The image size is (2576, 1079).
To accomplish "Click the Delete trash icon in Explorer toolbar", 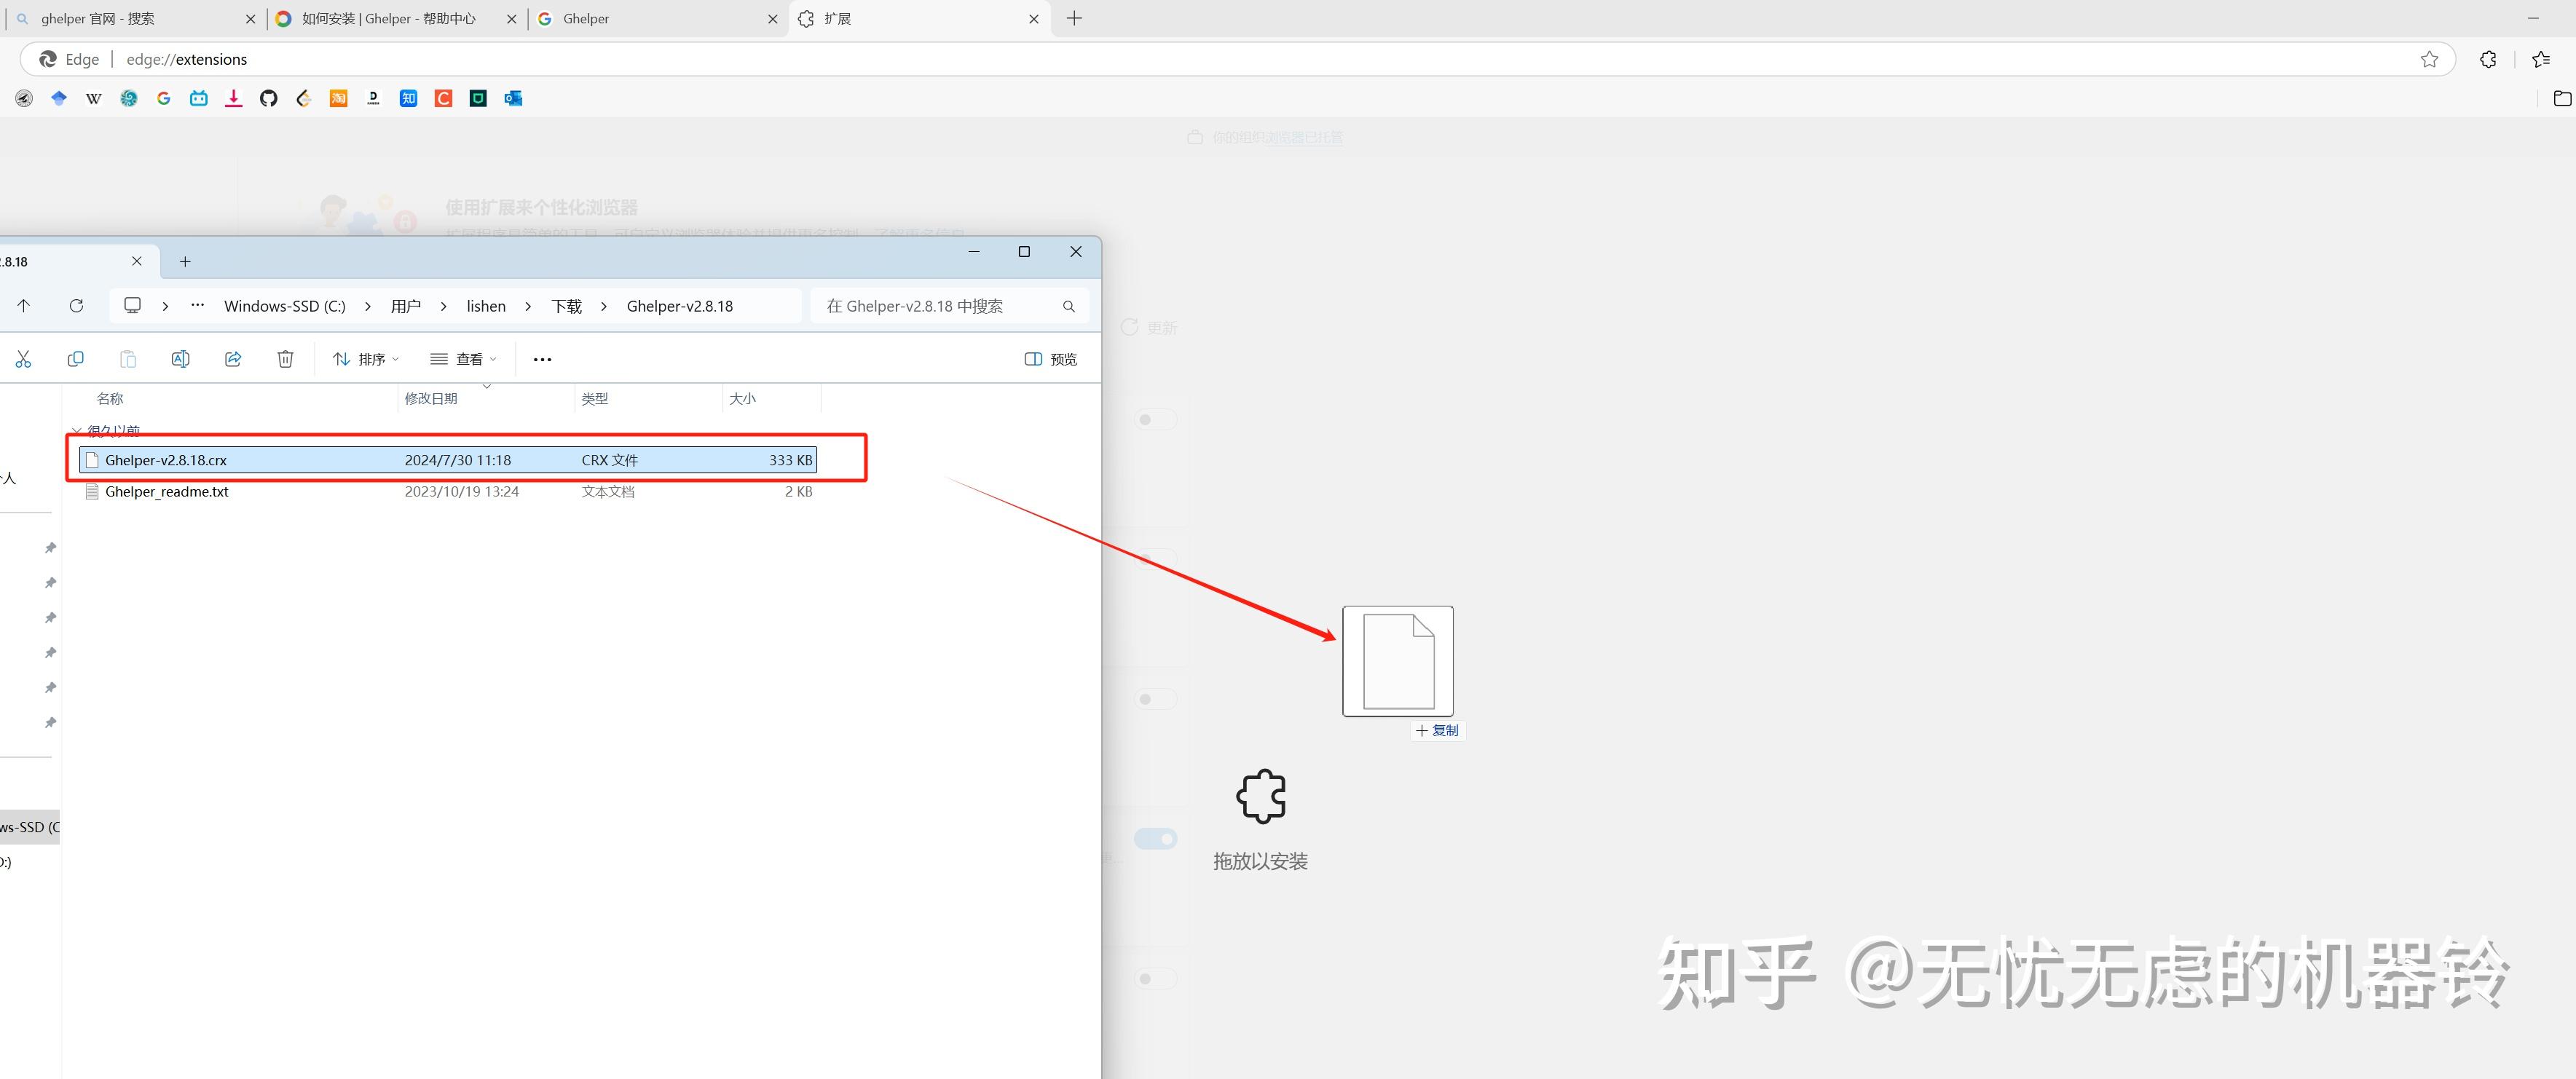I will click(285, 359).
